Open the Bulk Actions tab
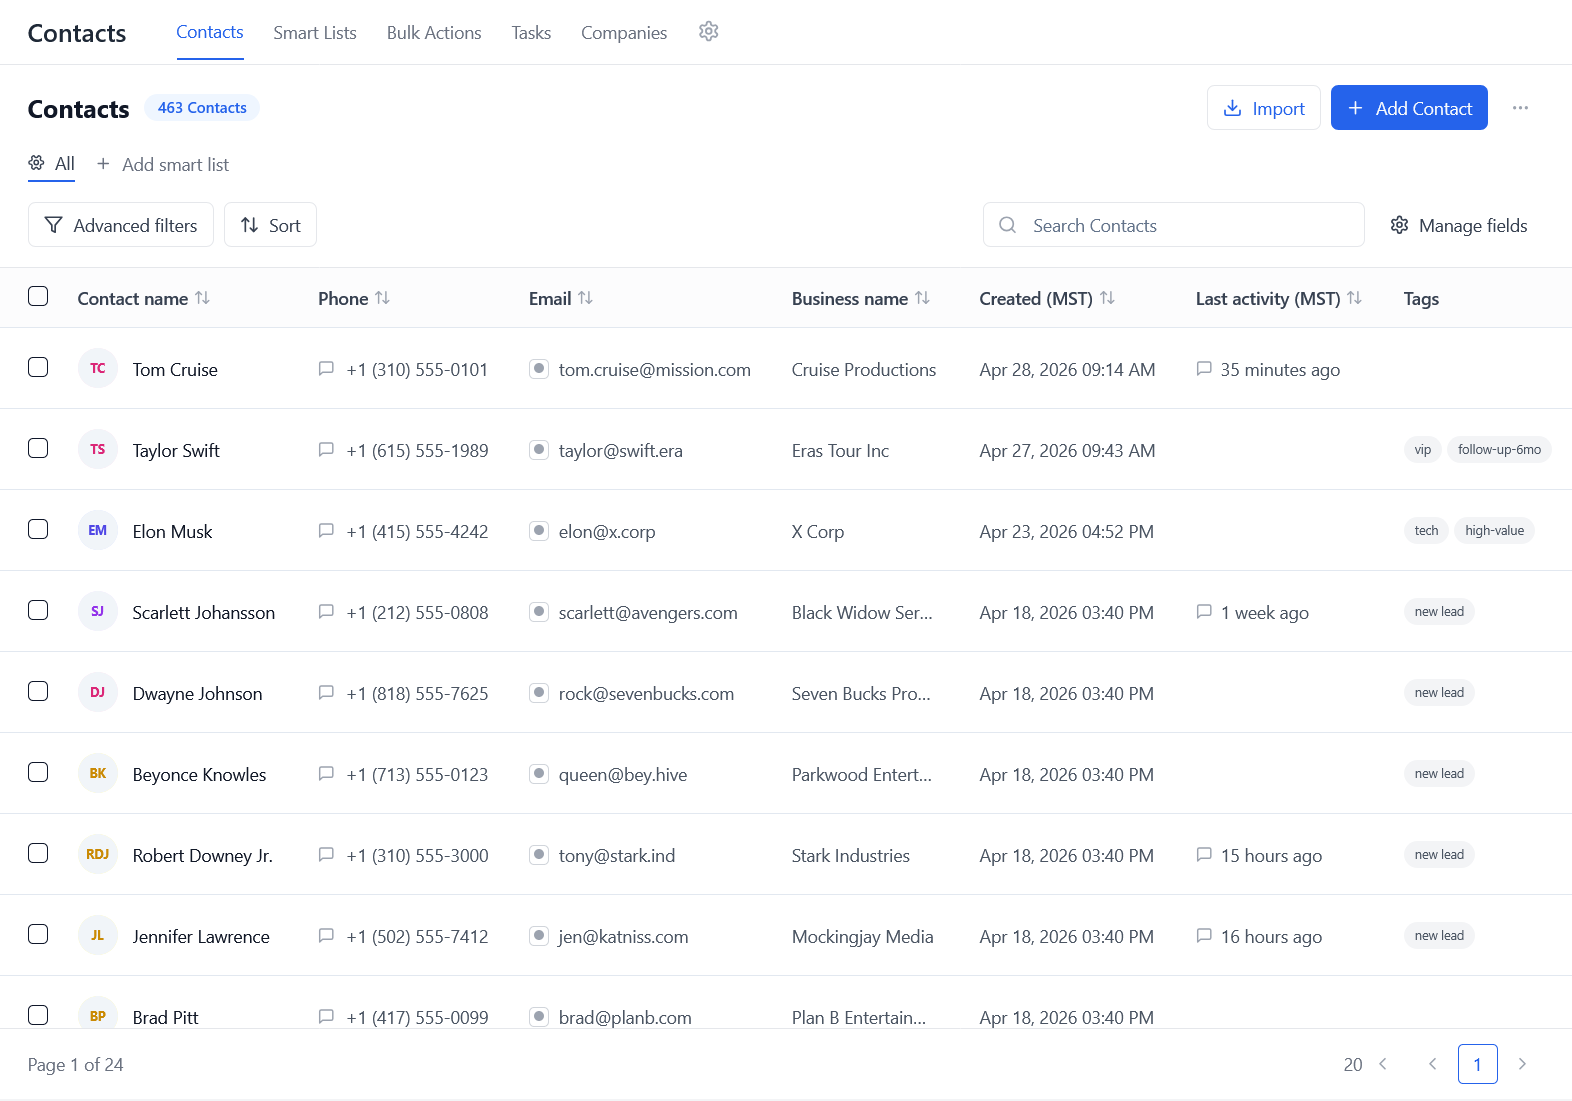Viewport: 1572px width, 1101px height. (434, 33)
